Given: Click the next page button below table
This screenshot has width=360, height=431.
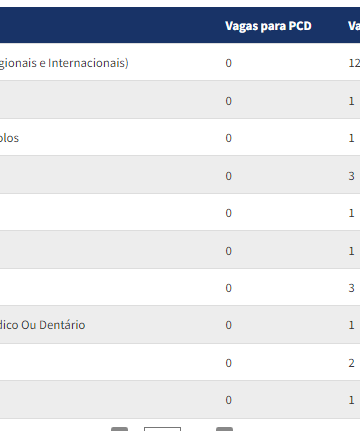Looking at the screenshot, I should pos(224,429).
